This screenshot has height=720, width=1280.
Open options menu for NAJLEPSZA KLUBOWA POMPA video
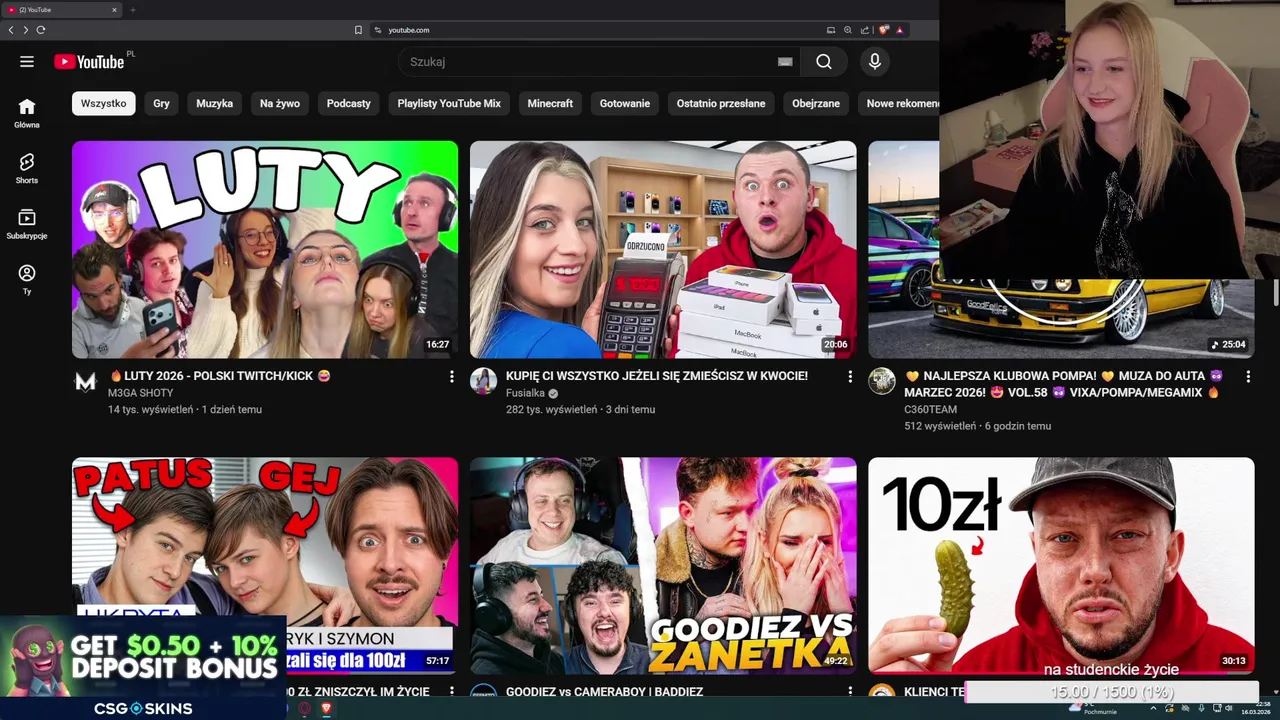1248,377
